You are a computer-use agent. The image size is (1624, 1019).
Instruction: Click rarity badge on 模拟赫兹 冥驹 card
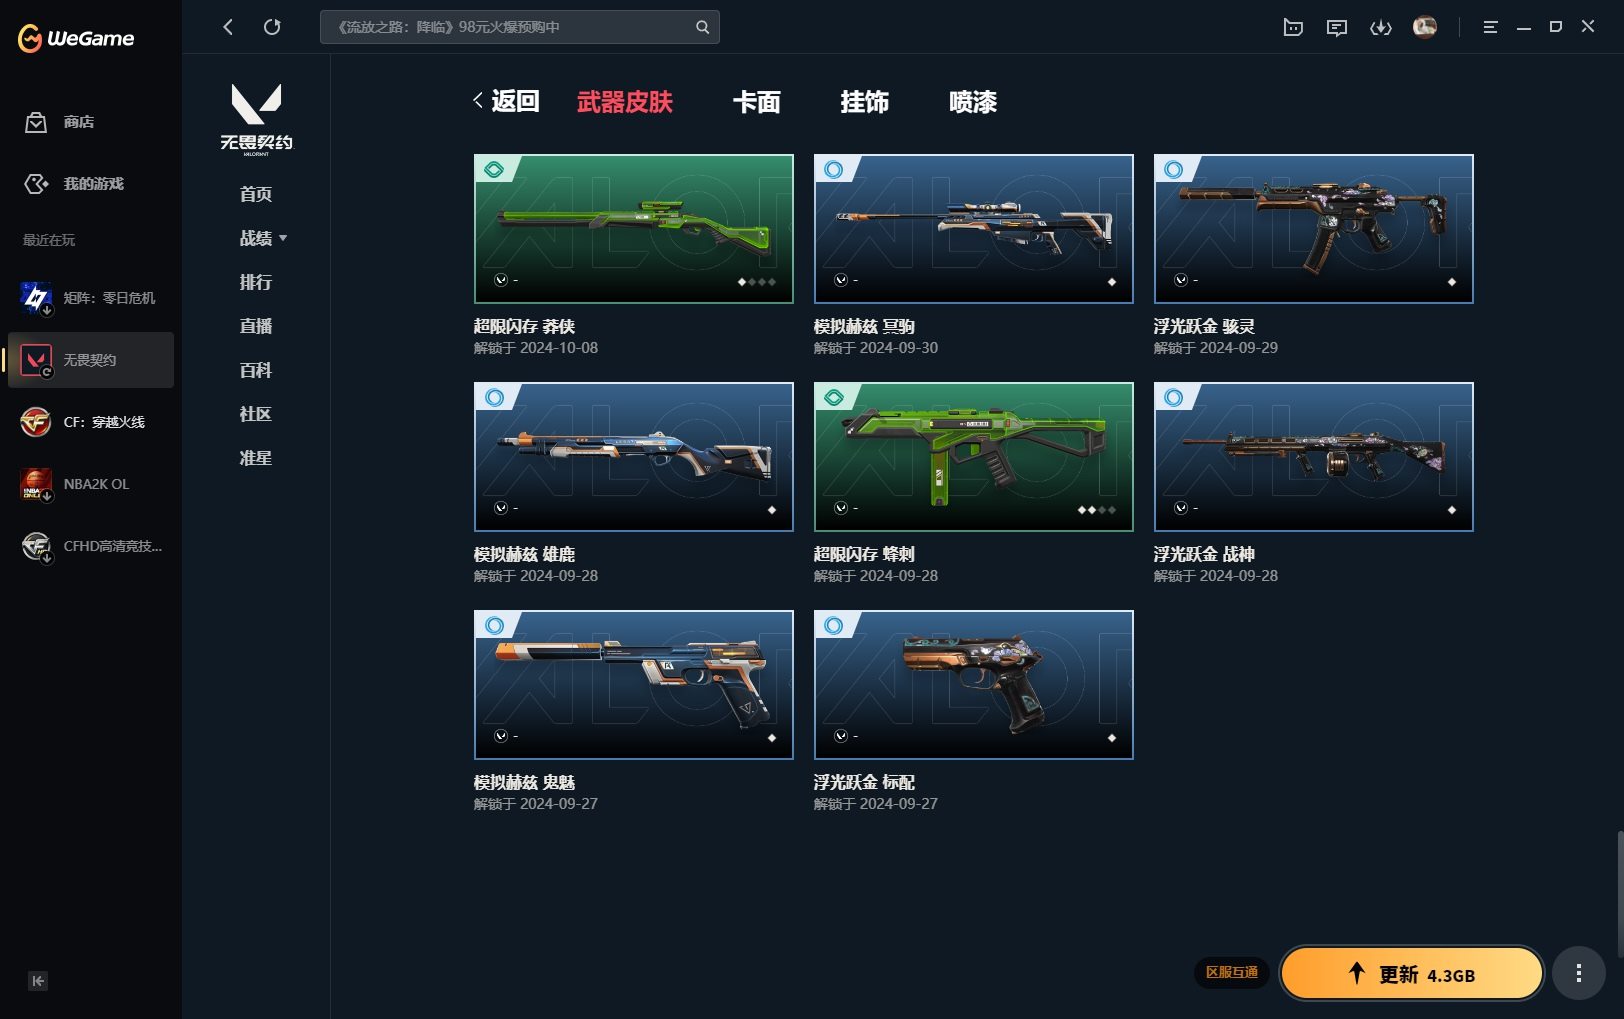pyautogui.click(x=833, y=170)
